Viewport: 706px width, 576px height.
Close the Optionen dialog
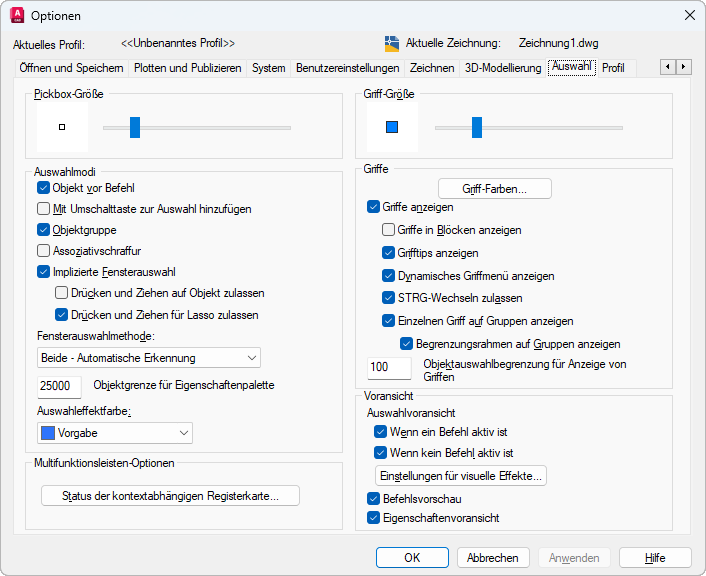tap(689, 15)
